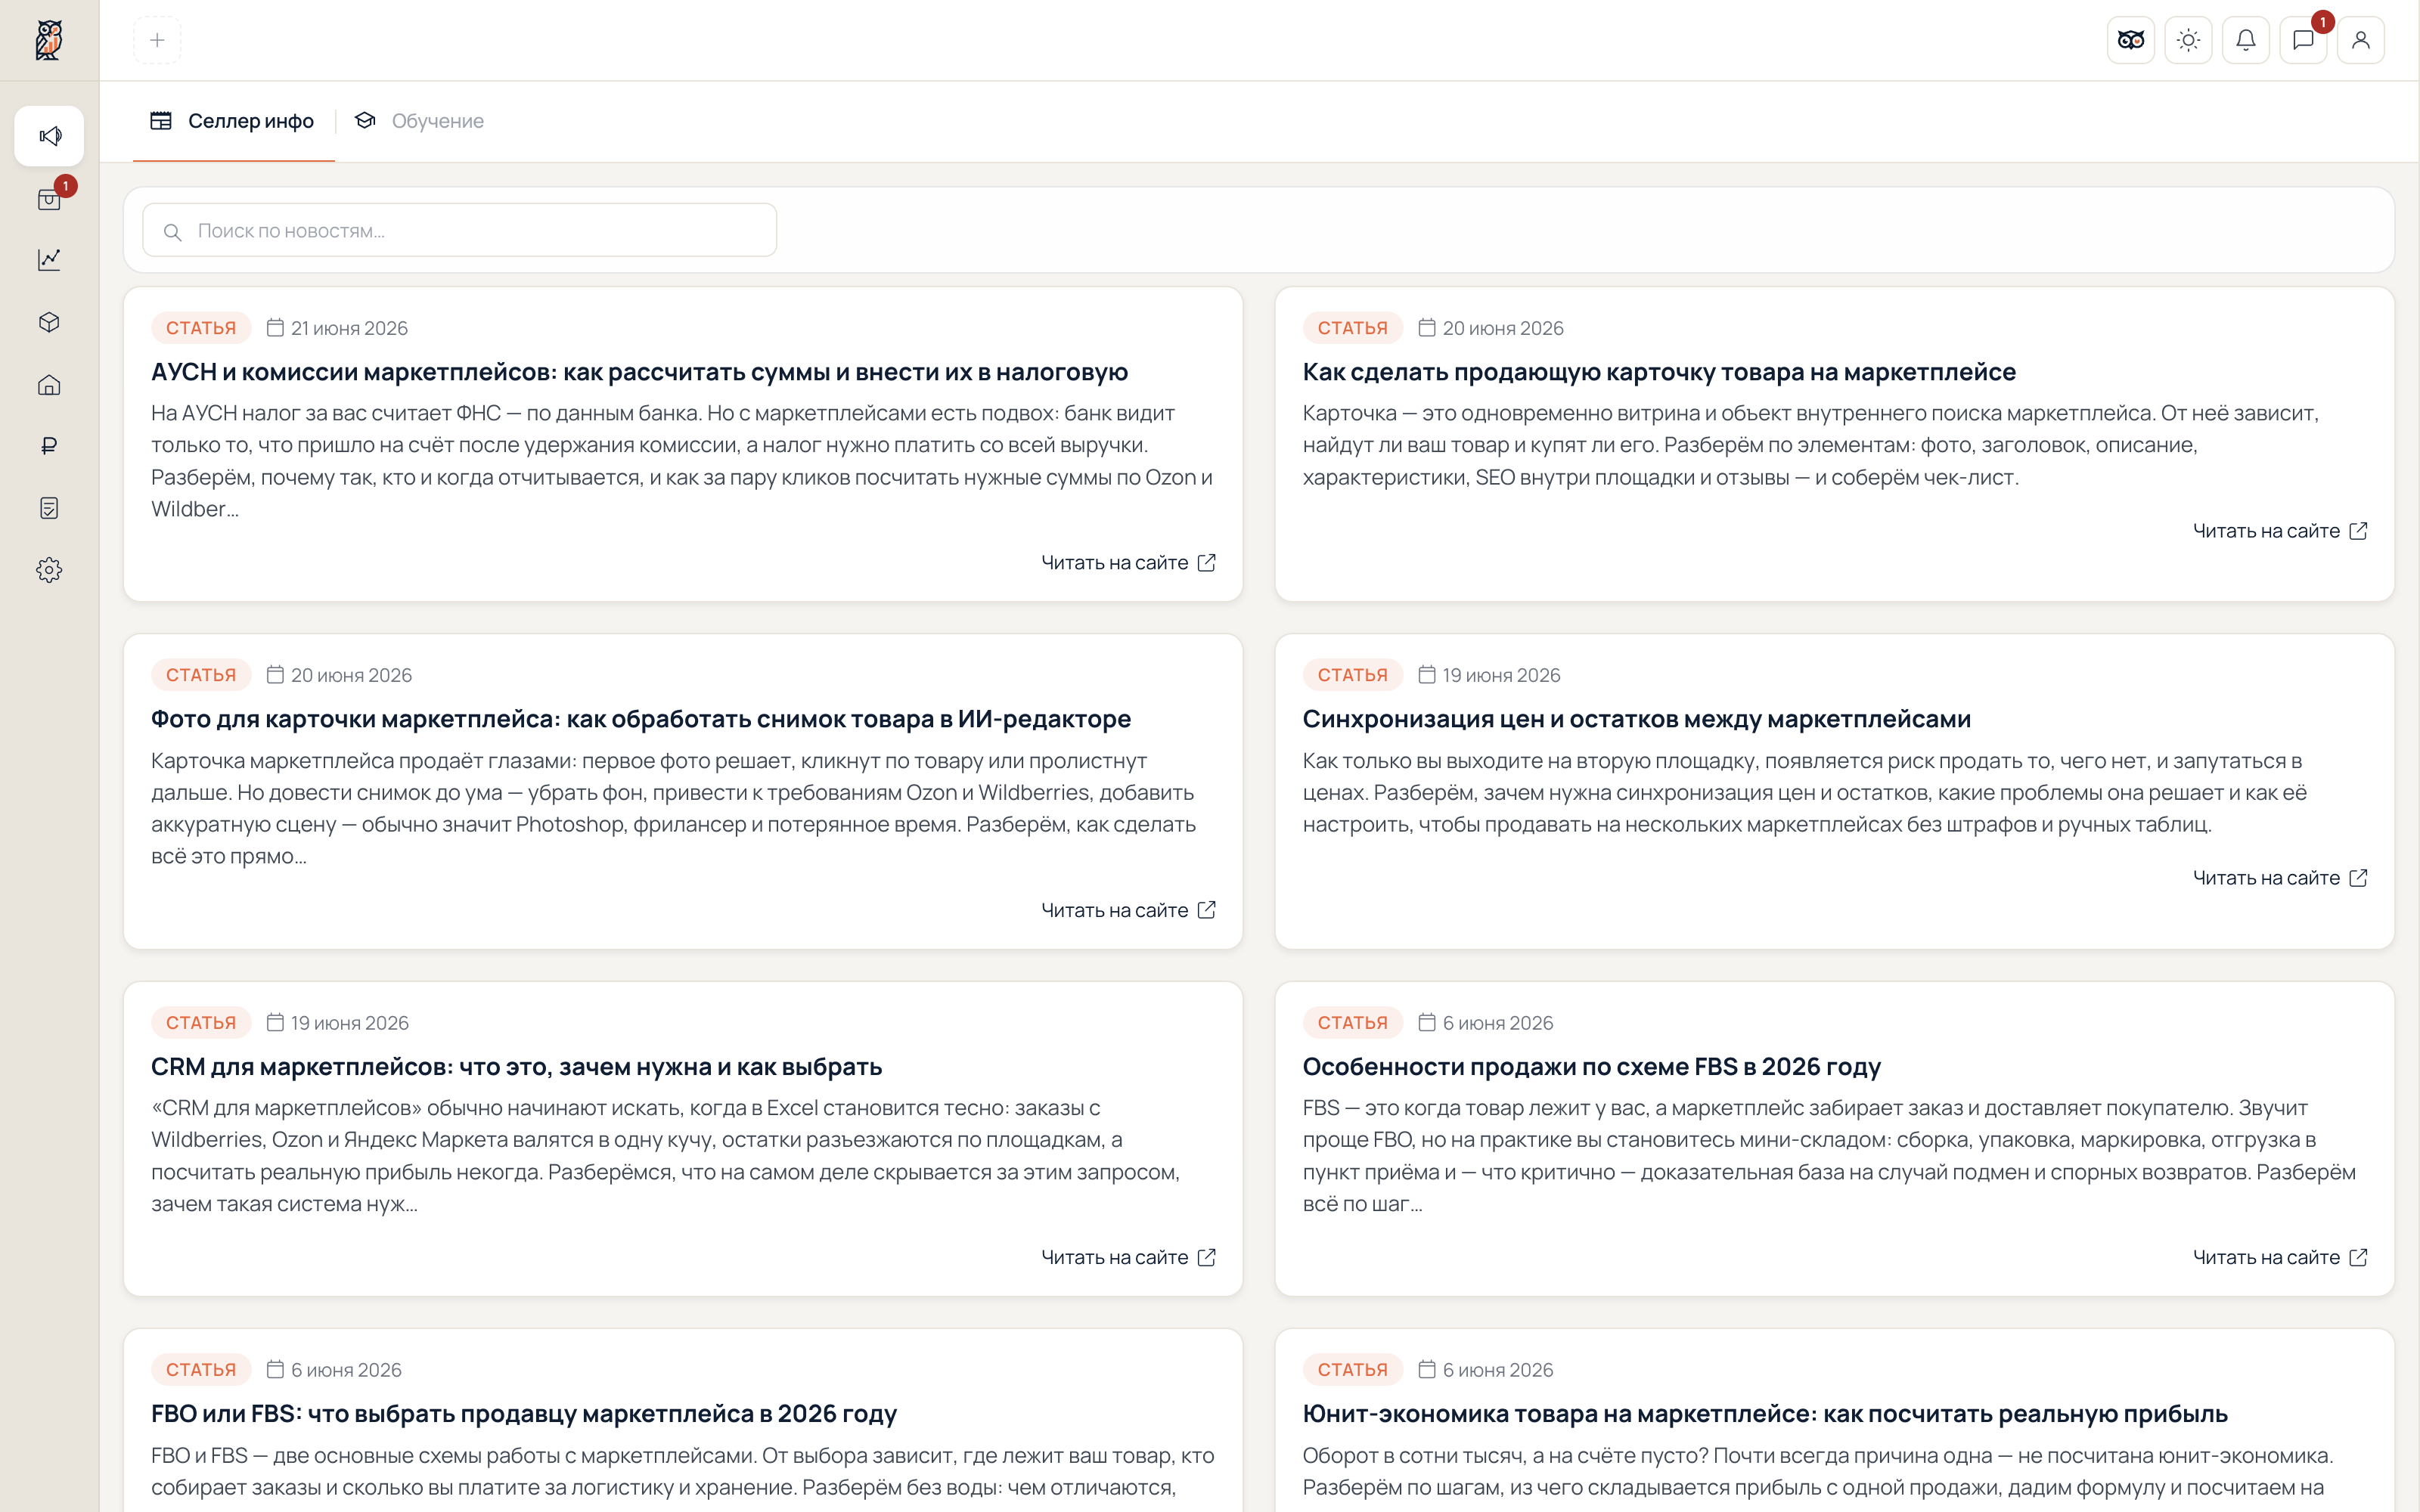Open FBO или FBS article title
The height and width of the screenshot is (1512, 2420).
[524, 1413]
